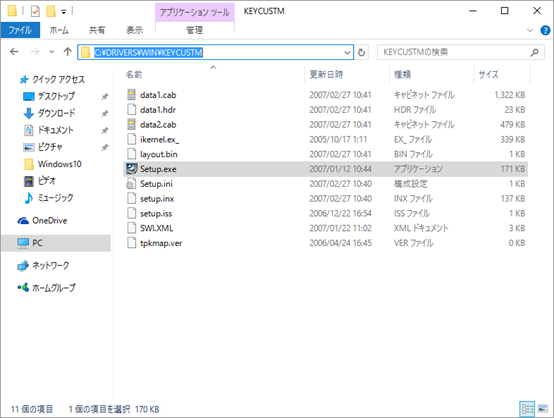Click the Setup.ini file icon
Screen dimensions: 554x418
point(131,184)
